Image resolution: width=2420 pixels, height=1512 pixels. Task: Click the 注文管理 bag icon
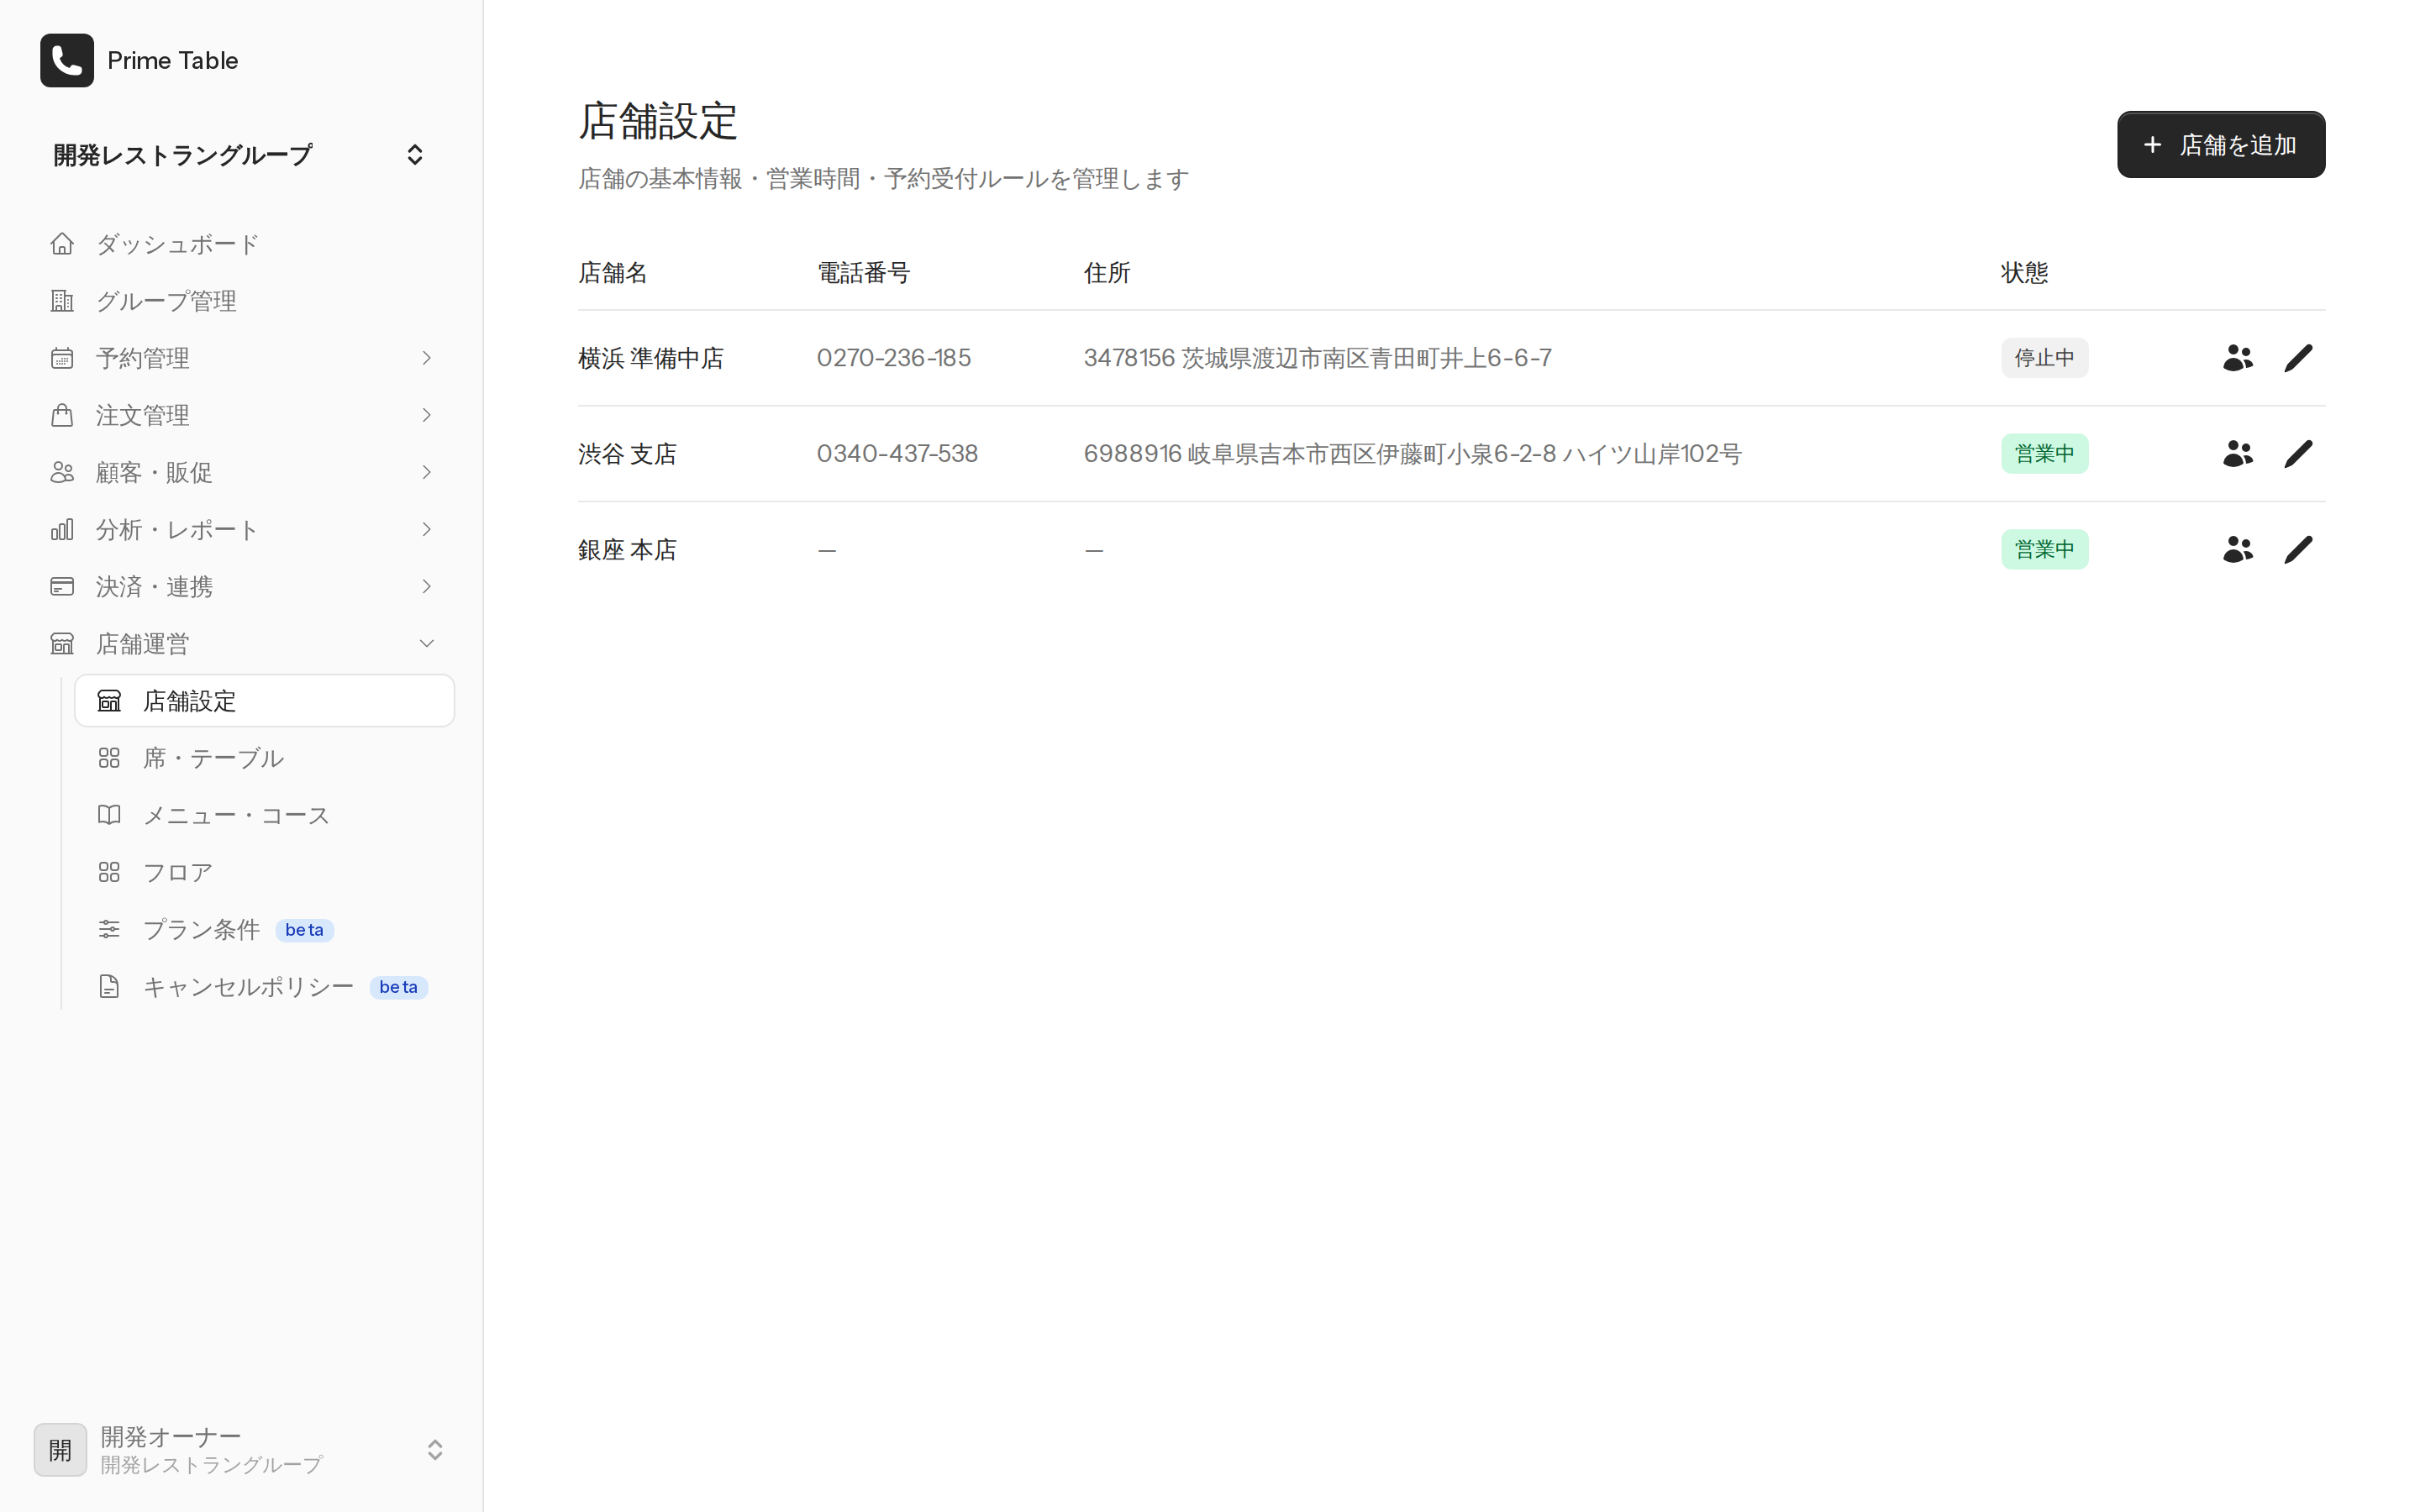pos(62,415)
